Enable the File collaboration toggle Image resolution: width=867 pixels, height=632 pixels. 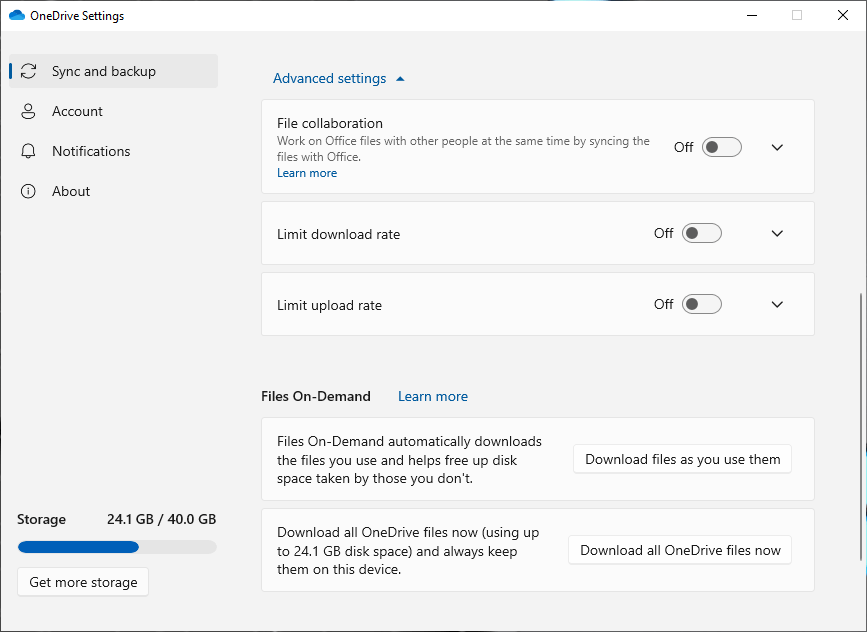click(721, 147)
